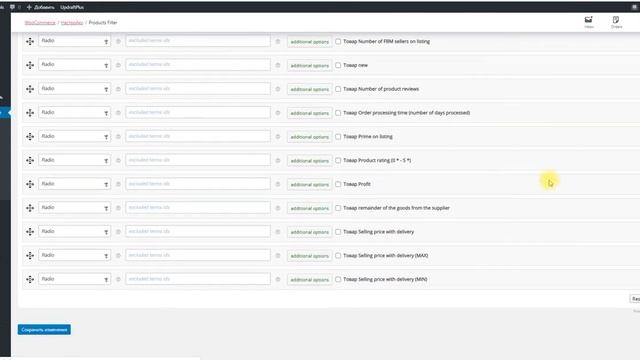Click icon after excluded terms field in Selling price with delivery (MIN) row
The image size is (640, 360).
278,279
